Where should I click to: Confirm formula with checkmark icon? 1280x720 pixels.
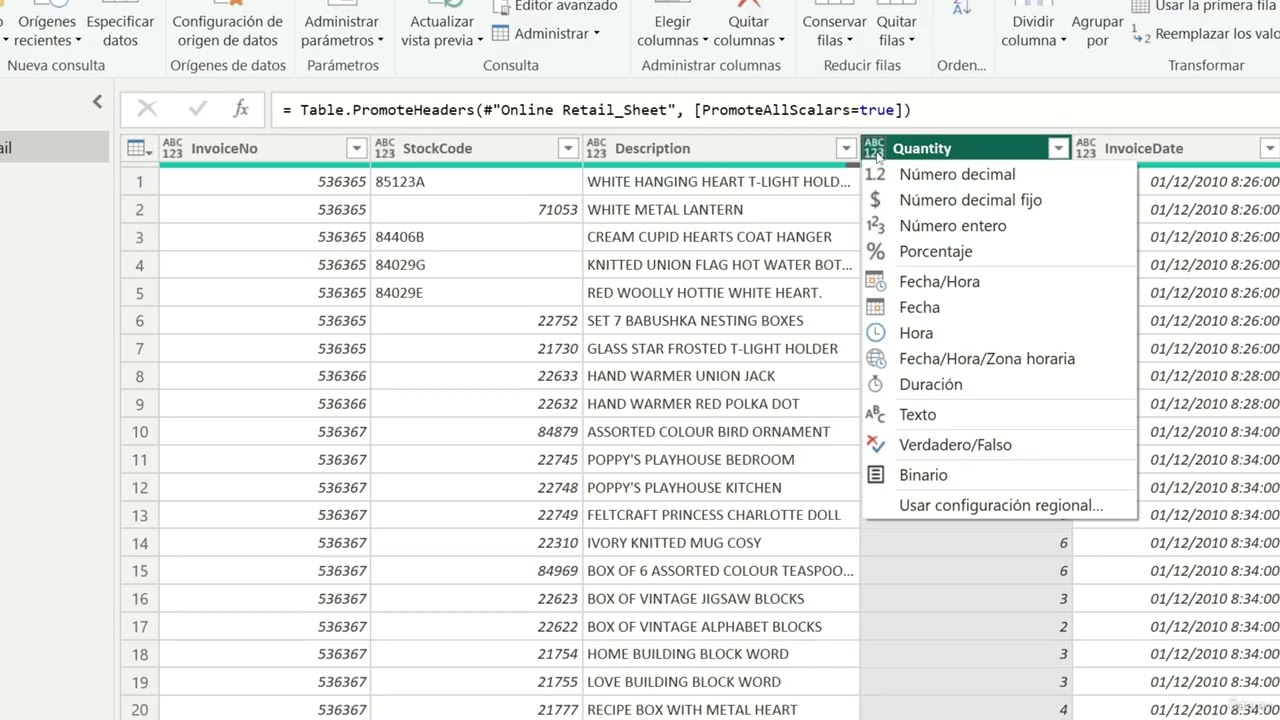coord(197,109)
